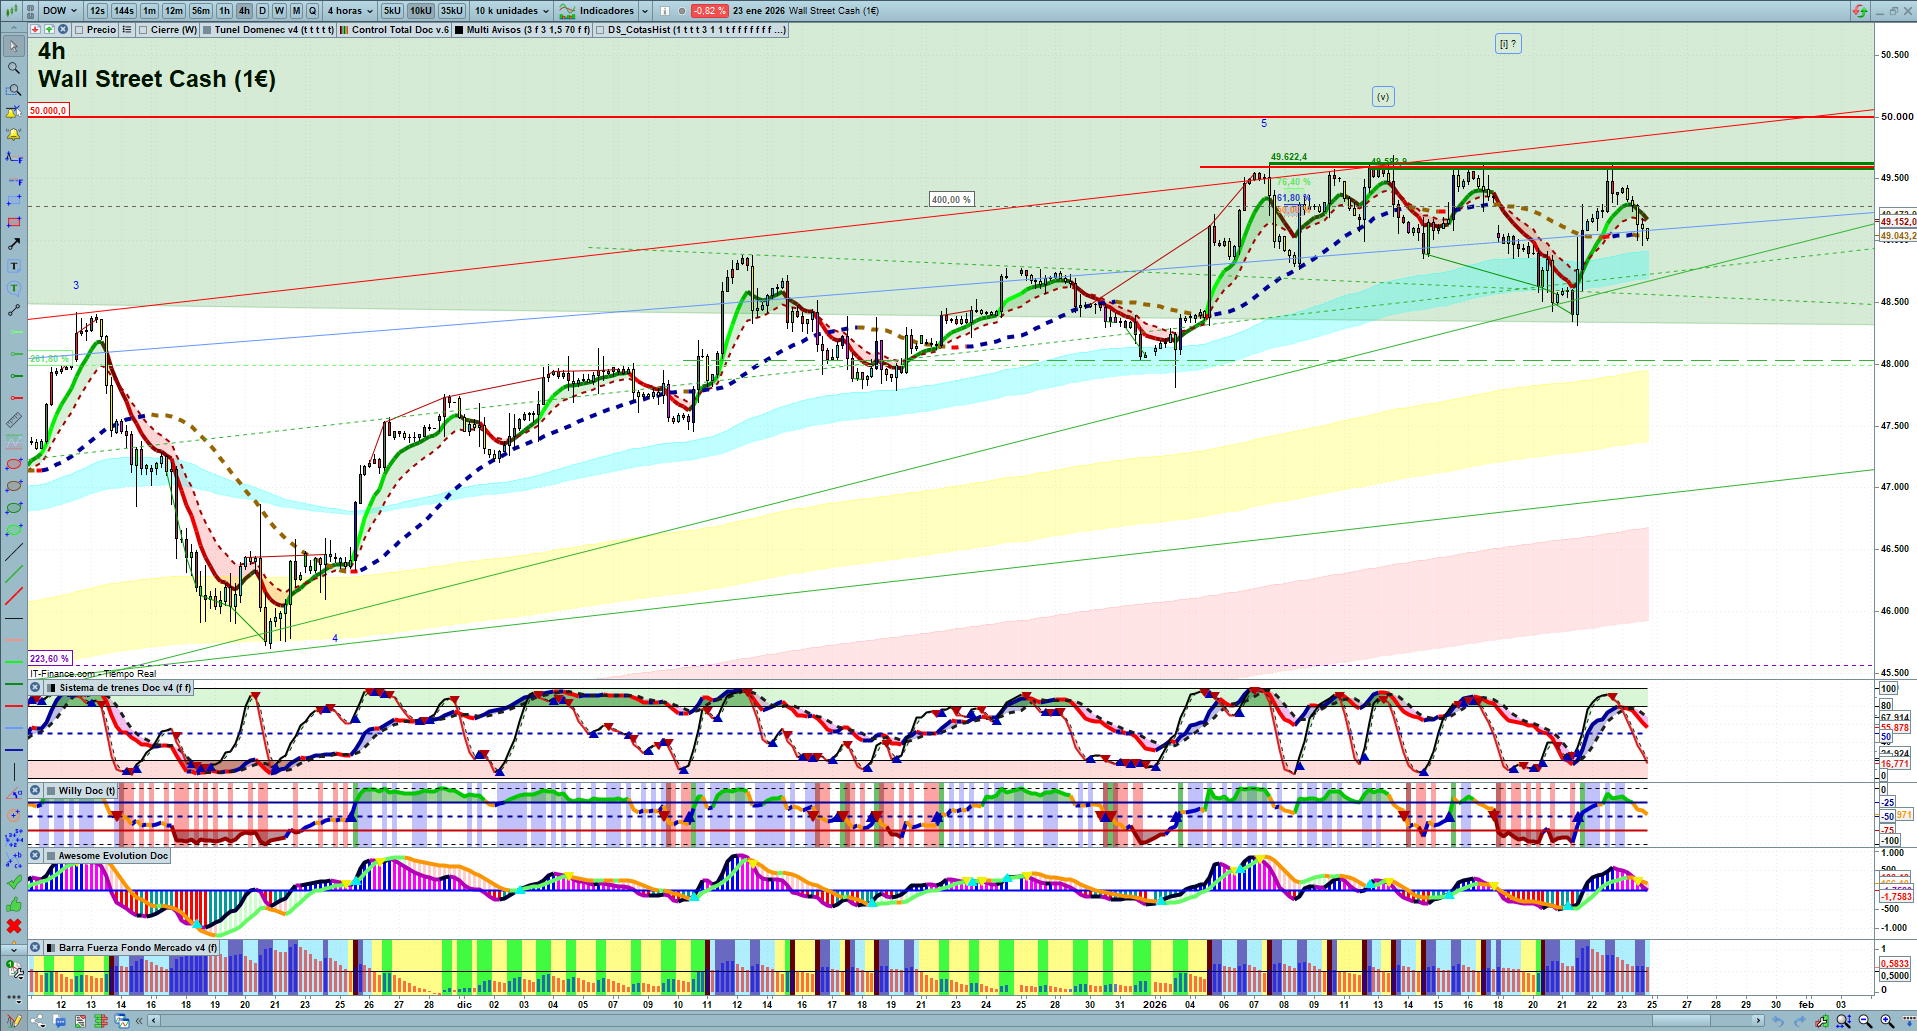
Task: Click the Tunel Domenec v4 color swatch
Action: [x=207, y=30]
